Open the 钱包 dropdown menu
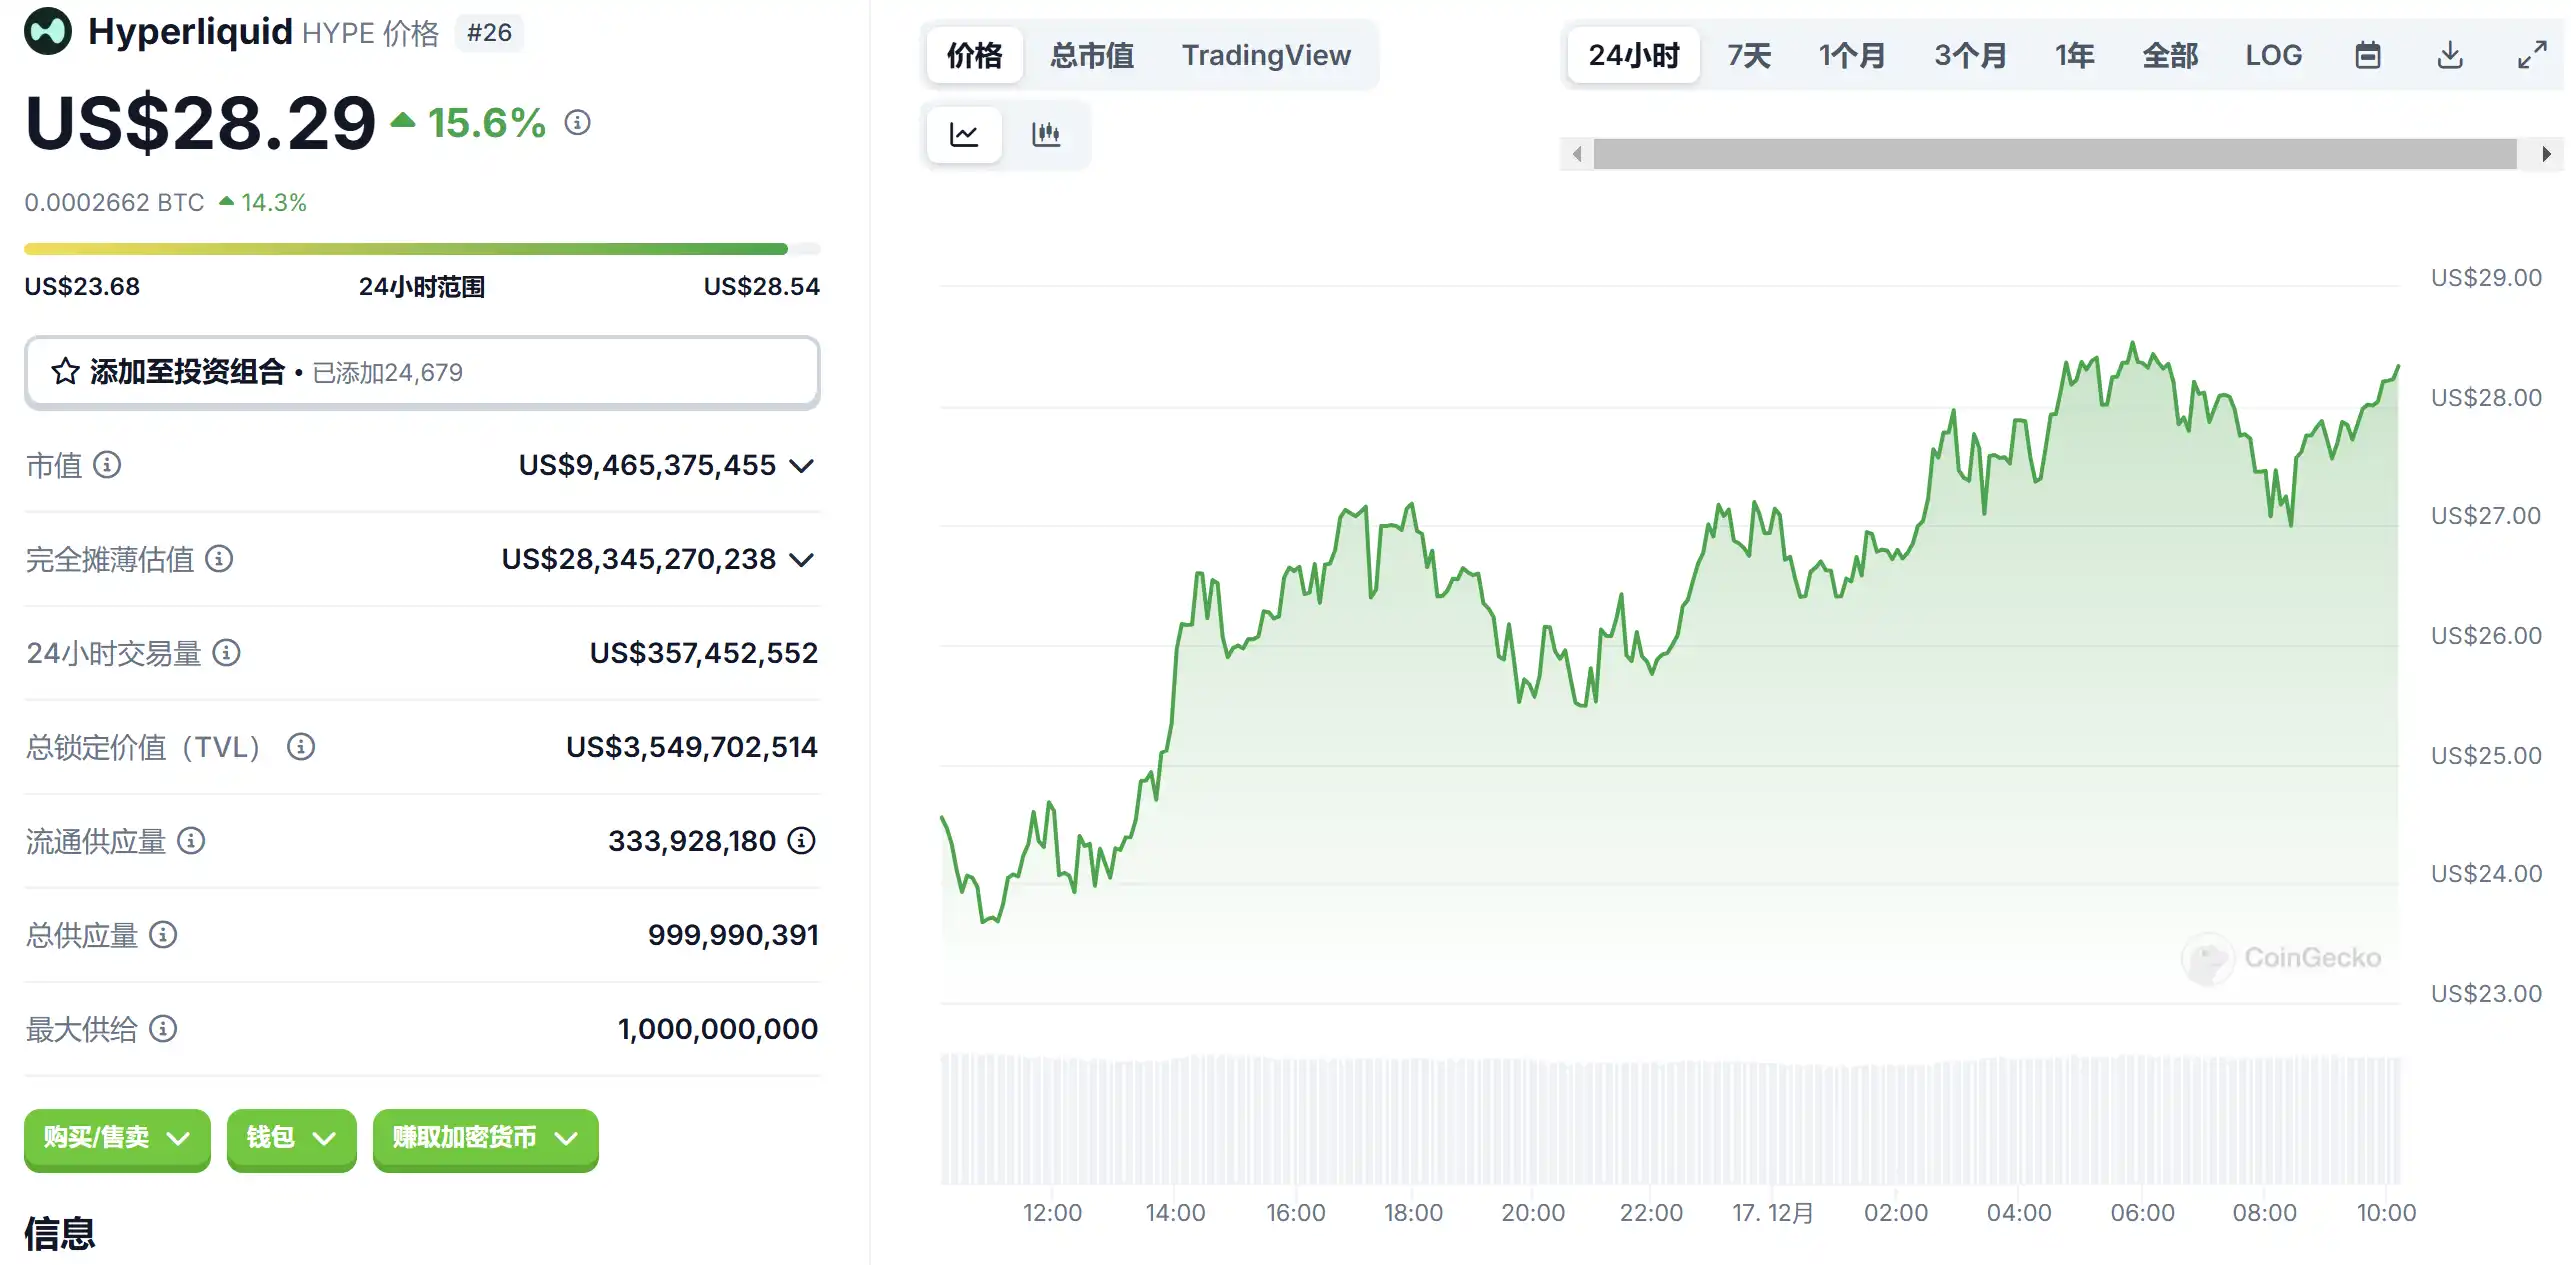 tap(290, 1139)
